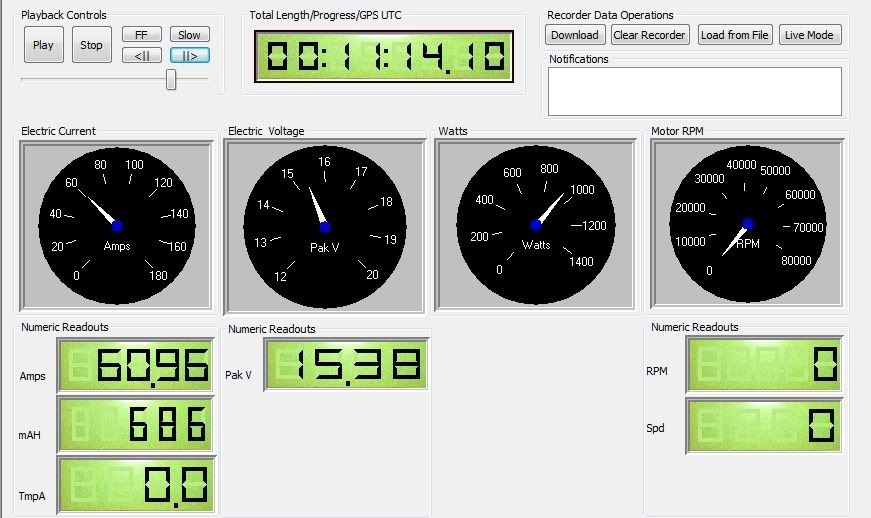Click the Motor RPM gauge dial
This screenshot has height=518, width=871.
click(749, 226)
